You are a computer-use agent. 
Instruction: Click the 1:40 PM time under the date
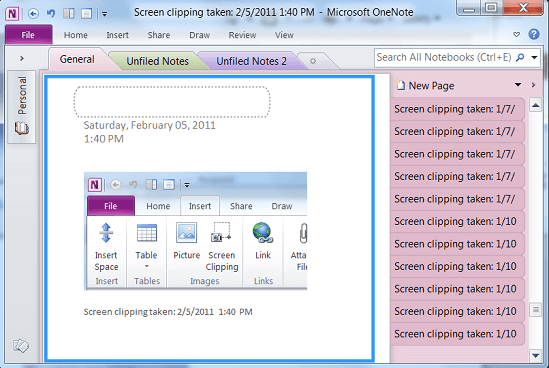[104, 139]
